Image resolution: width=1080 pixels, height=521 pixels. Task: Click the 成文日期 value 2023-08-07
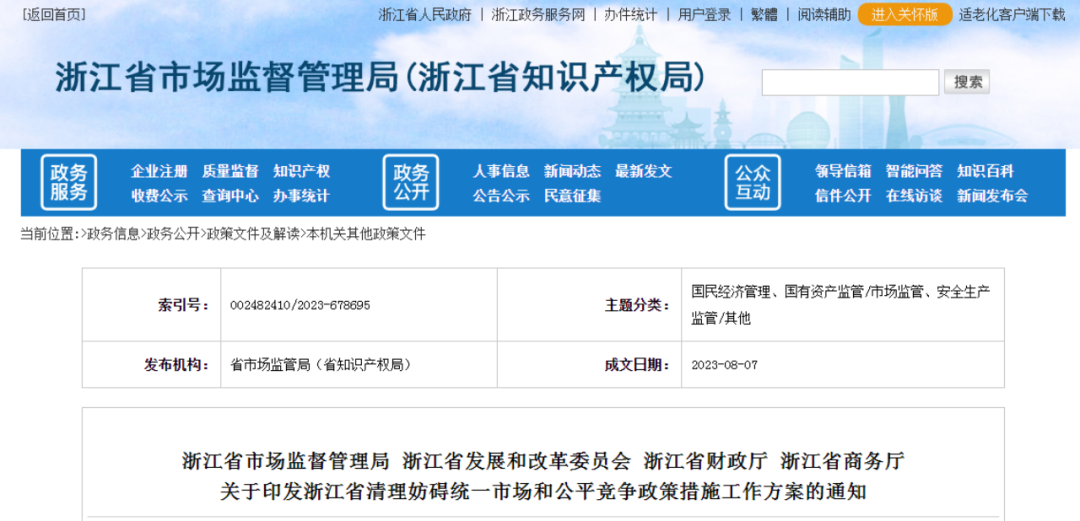tap(725, 365)
